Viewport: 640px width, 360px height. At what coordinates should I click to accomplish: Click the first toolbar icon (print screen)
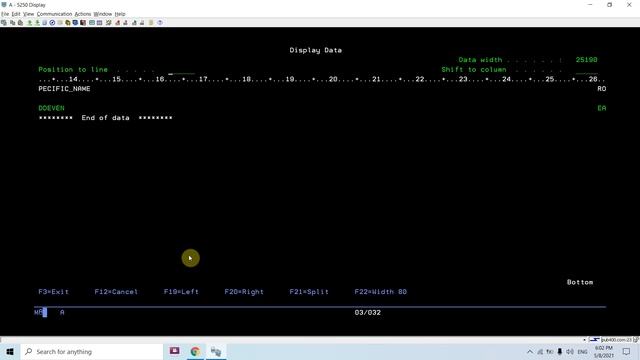[x=4, y=22]
